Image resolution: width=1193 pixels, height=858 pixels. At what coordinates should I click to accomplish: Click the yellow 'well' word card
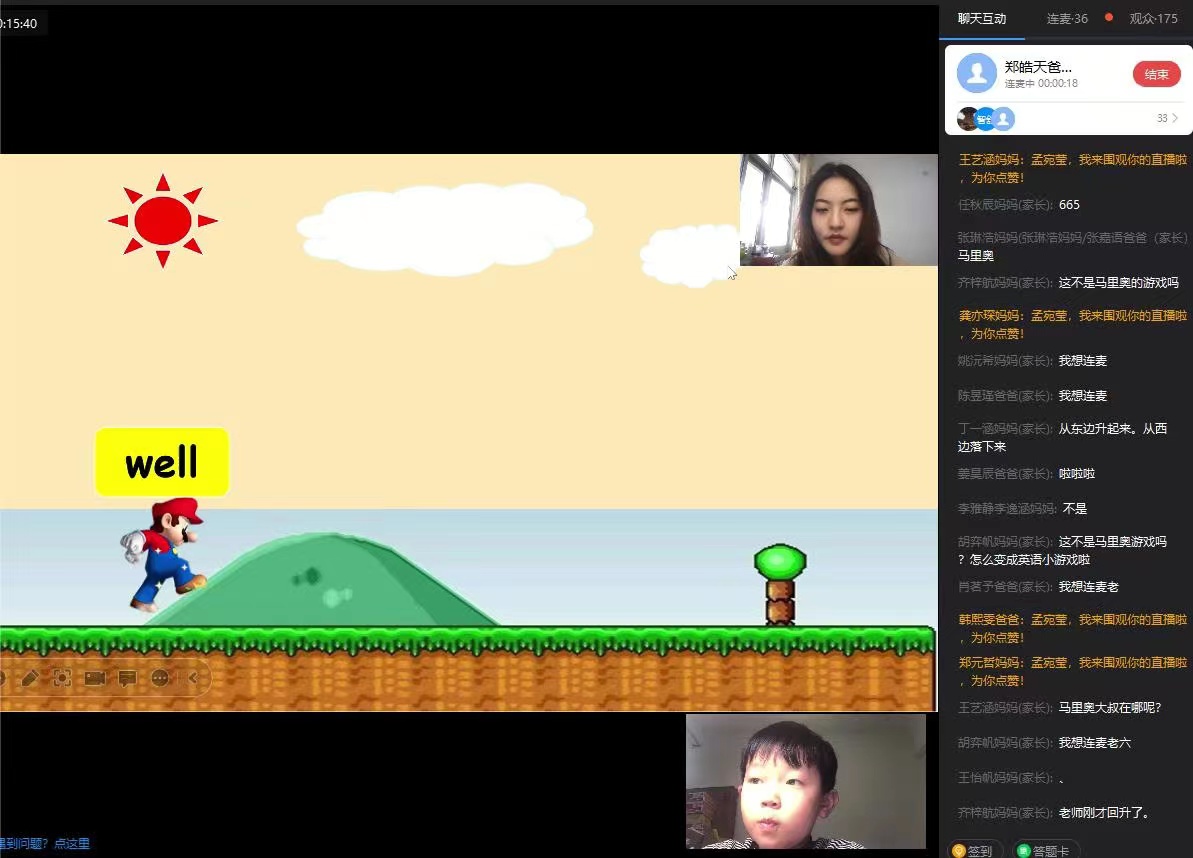coord(162,462)
